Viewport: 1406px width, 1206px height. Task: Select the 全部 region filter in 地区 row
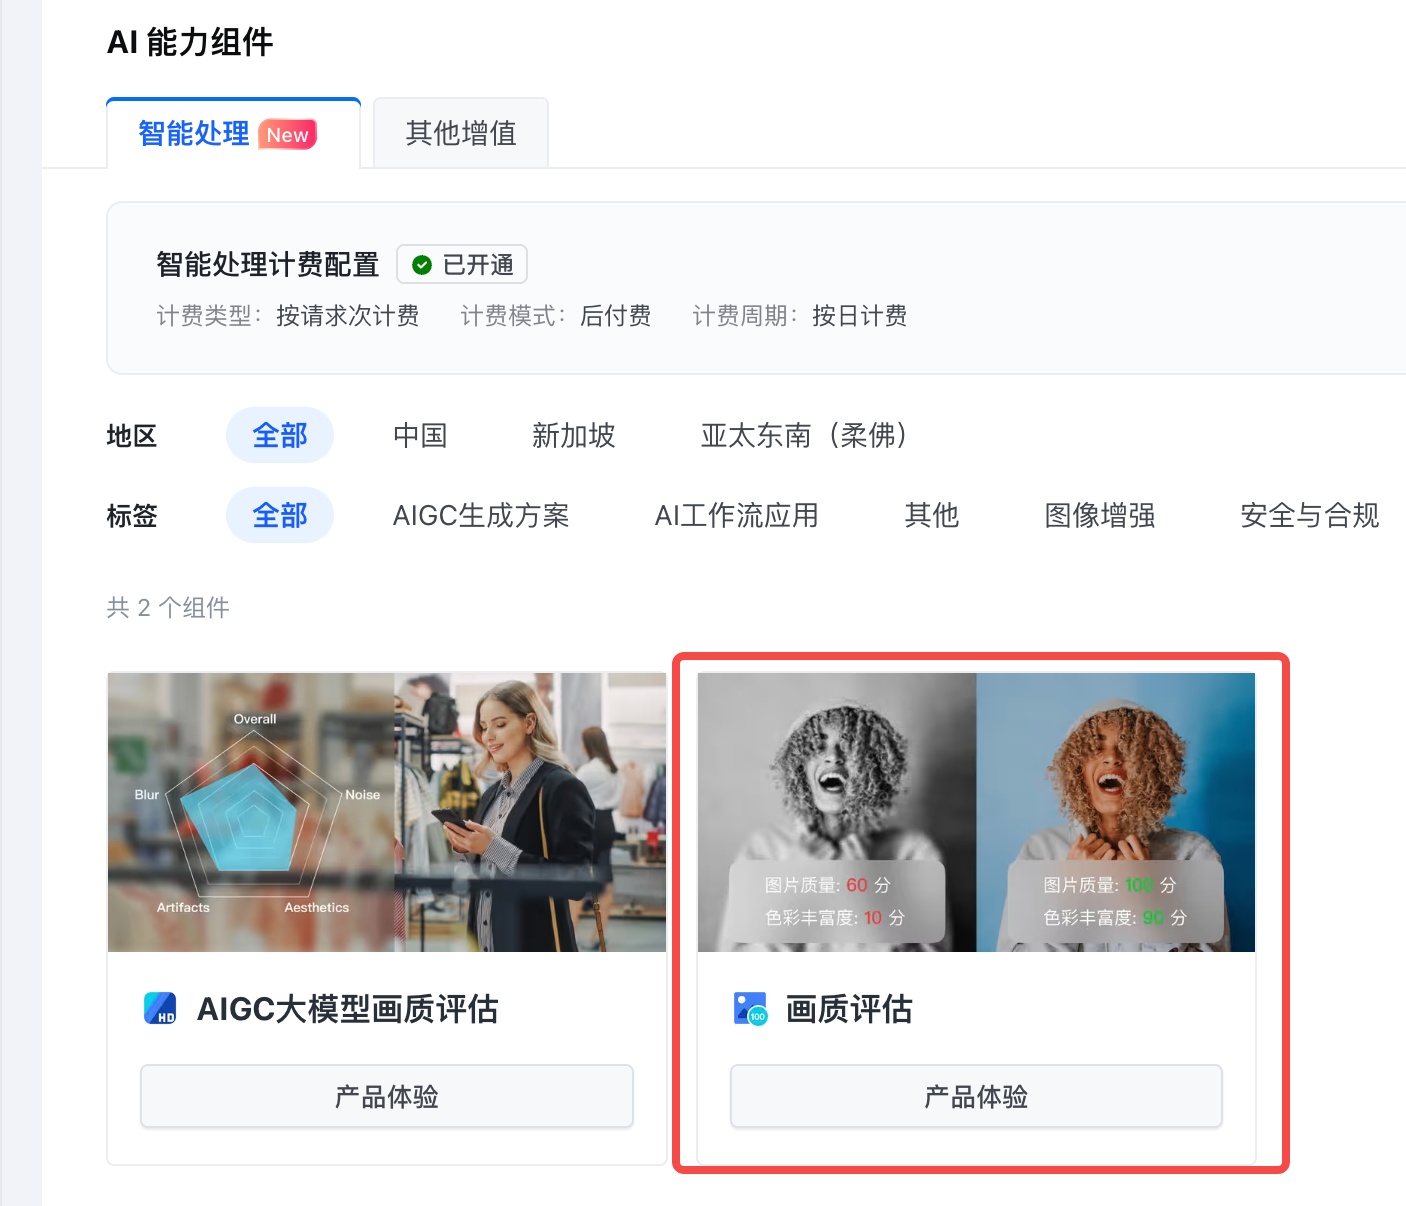coord(280,435)
